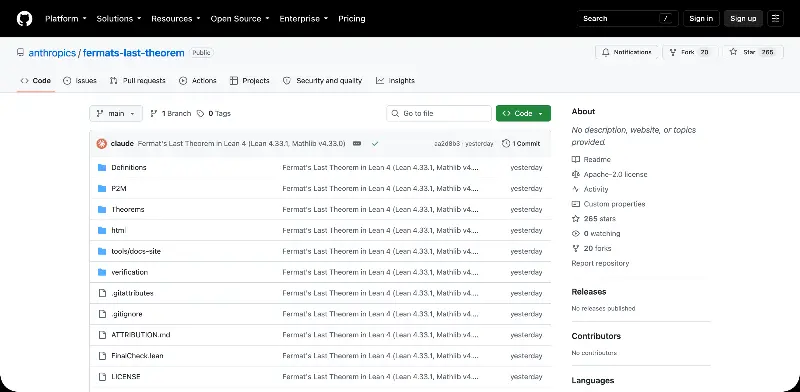This screenshot has width=800, height=392.
Task: Click the Report repository link
Action: pyautogui.click(x=600, y=263)
